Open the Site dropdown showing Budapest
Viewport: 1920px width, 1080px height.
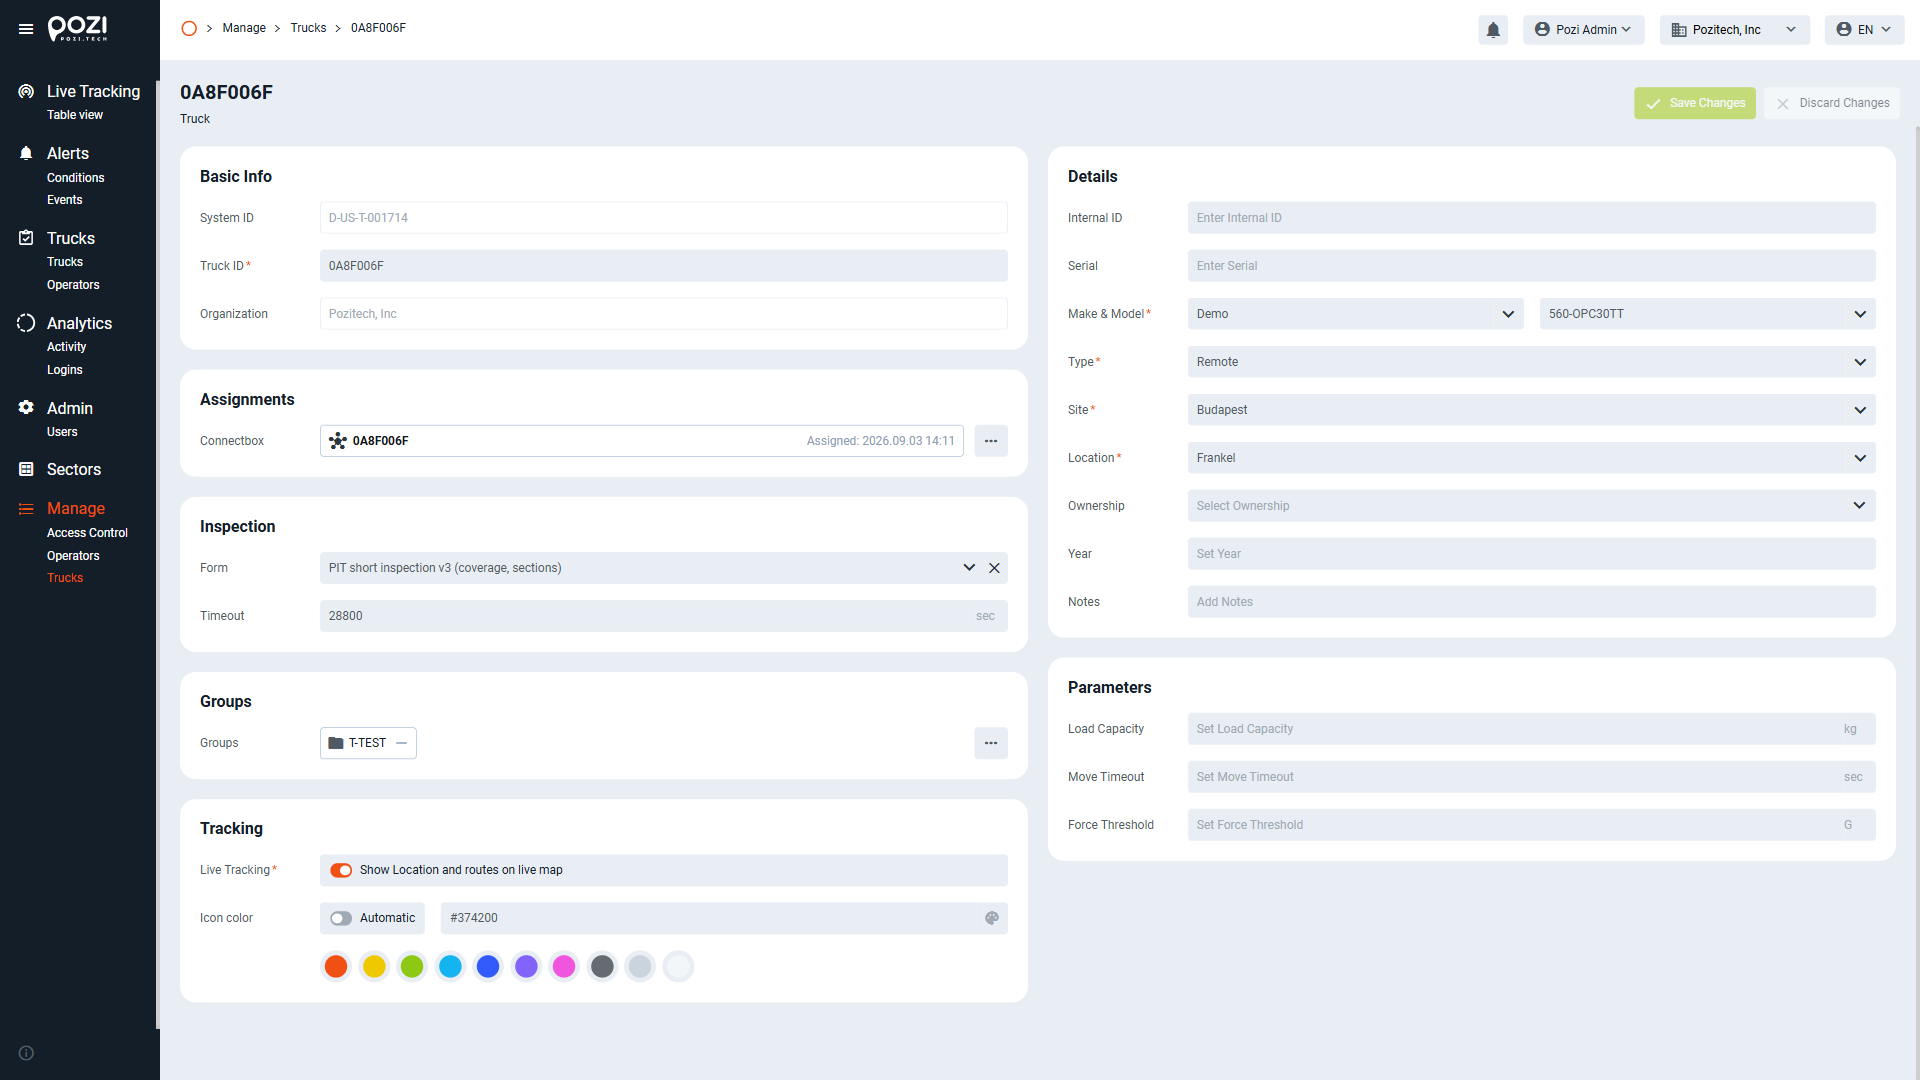pos(1531,410)
